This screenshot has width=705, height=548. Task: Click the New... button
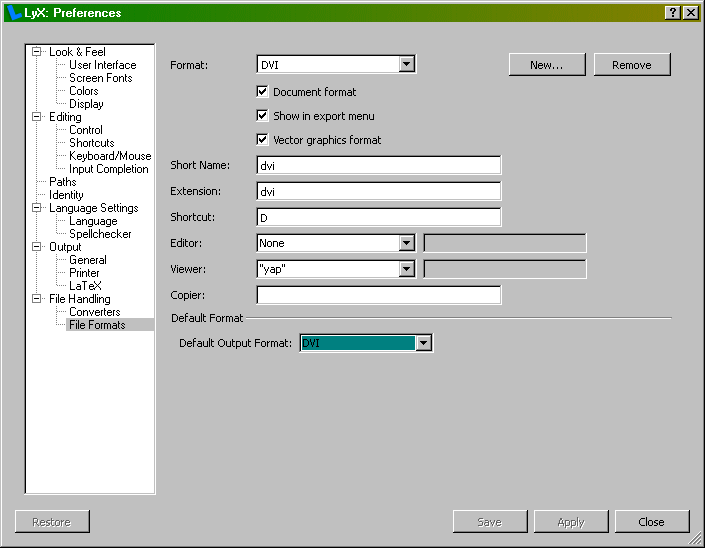pyautogui.click(x=547, y=65)
